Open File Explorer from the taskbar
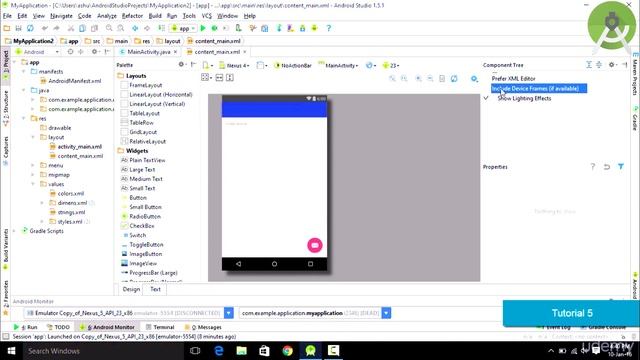The image size is (640, 360). [x=242, y=351]
